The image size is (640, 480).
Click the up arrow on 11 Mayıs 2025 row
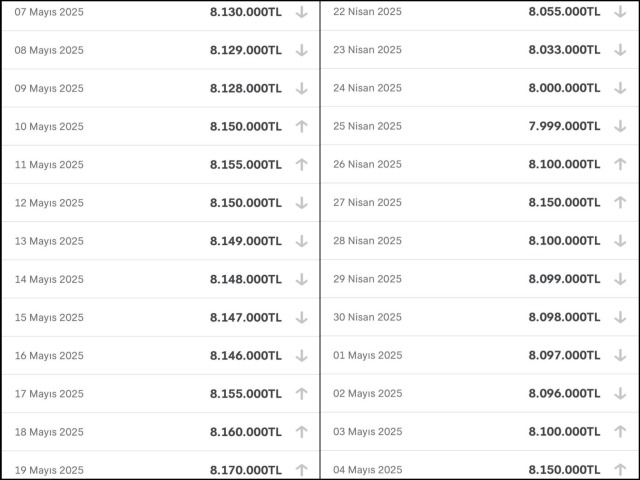click(x=301, y=165)
